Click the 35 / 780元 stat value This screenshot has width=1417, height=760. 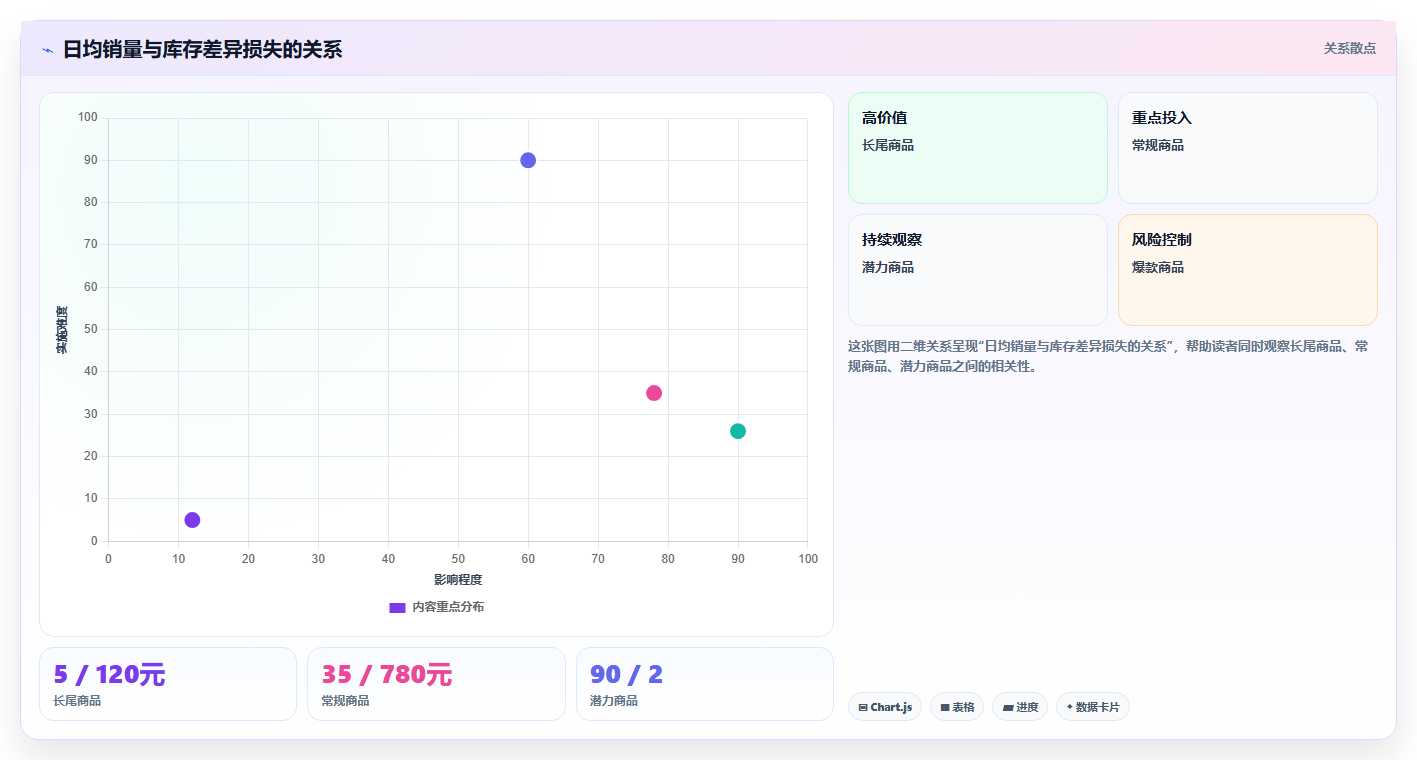(x=387, y=675)
